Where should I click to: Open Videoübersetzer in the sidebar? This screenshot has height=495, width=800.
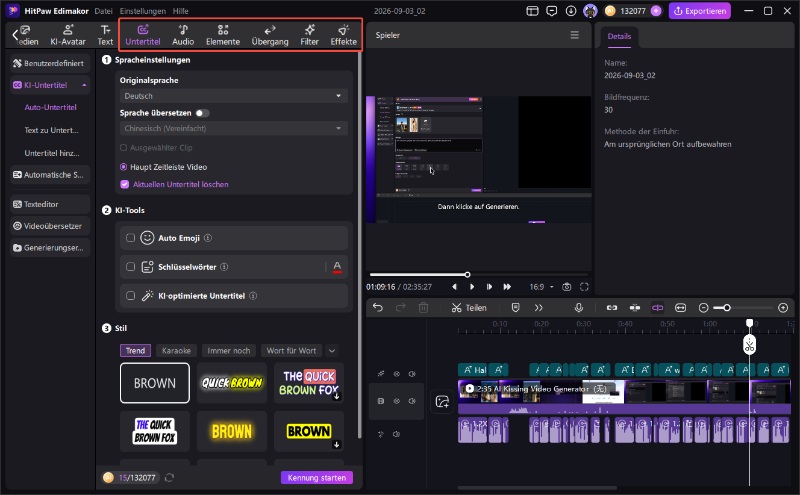click(x=50, y=226)
